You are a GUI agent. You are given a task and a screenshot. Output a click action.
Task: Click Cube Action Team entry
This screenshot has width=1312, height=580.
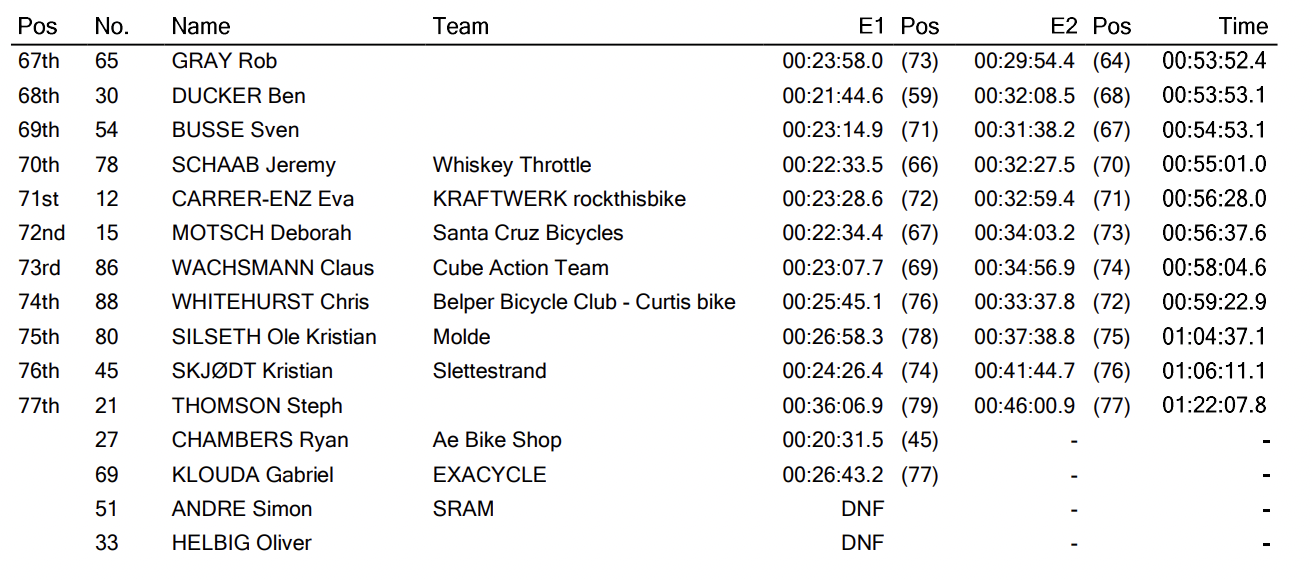pyautogui.click(x=520, y=268)
